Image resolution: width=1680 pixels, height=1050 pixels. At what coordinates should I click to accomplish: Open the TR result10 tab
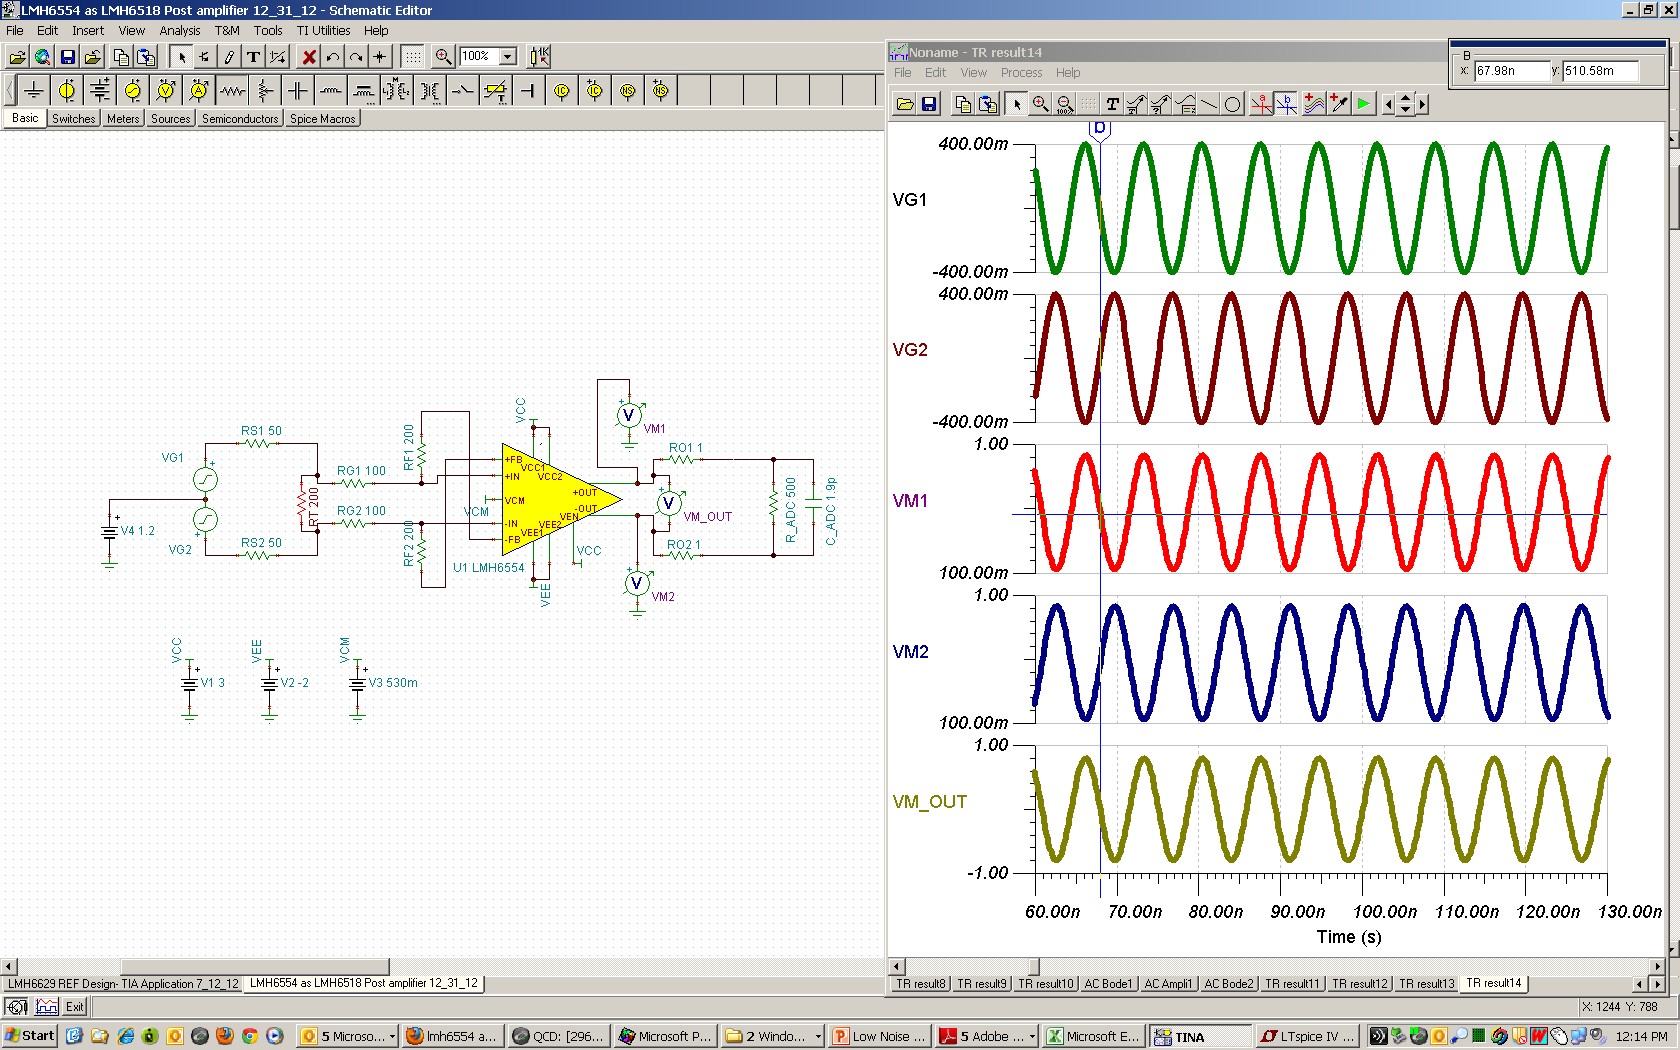1046,984
